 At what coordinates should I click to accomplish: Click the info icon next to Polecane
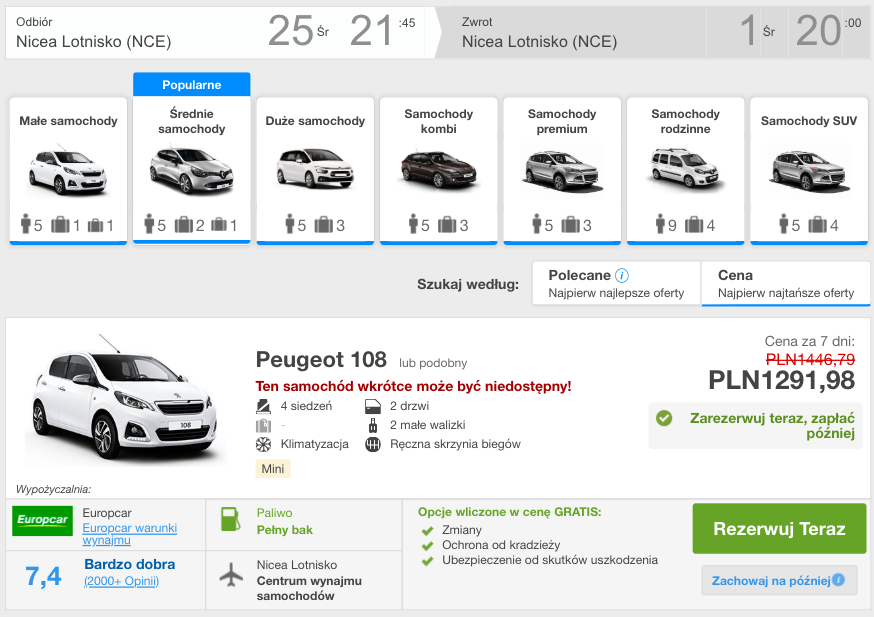pyautogui.click(x=622, y=275)
